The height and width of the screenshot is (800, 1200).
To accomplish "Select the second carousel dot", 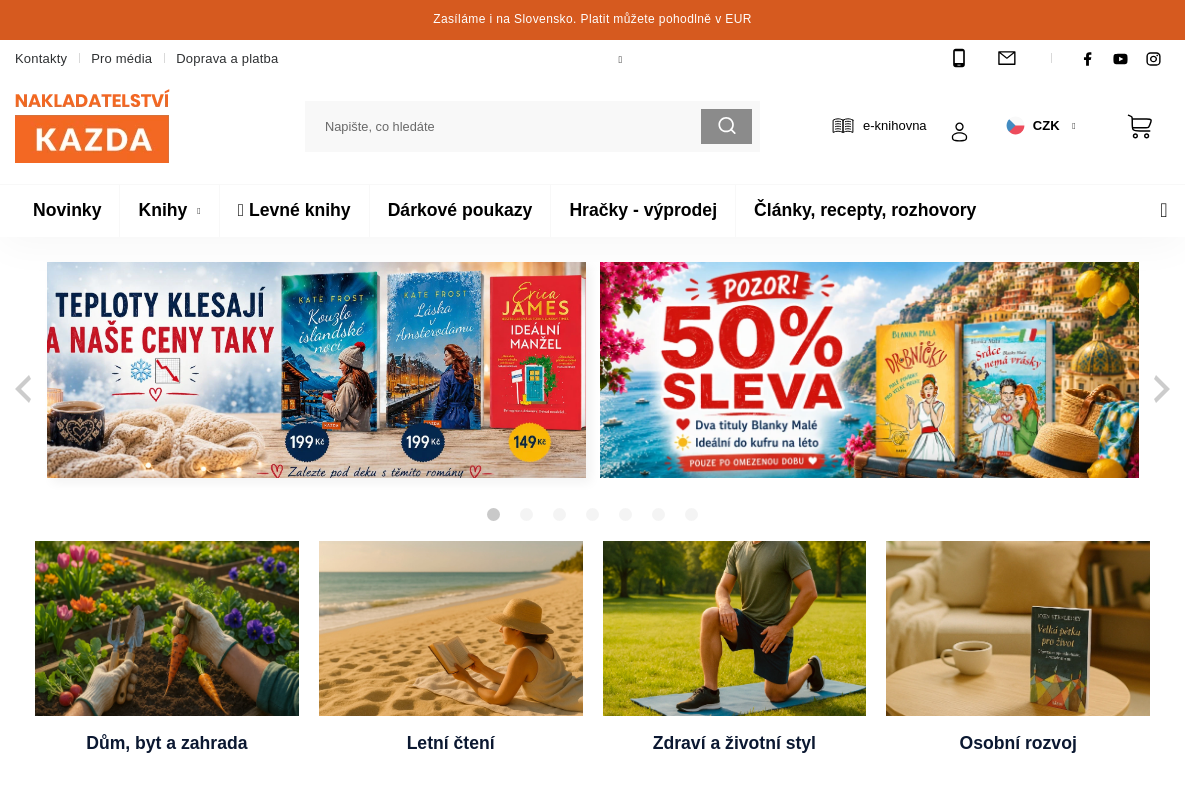I will point(526,515).
